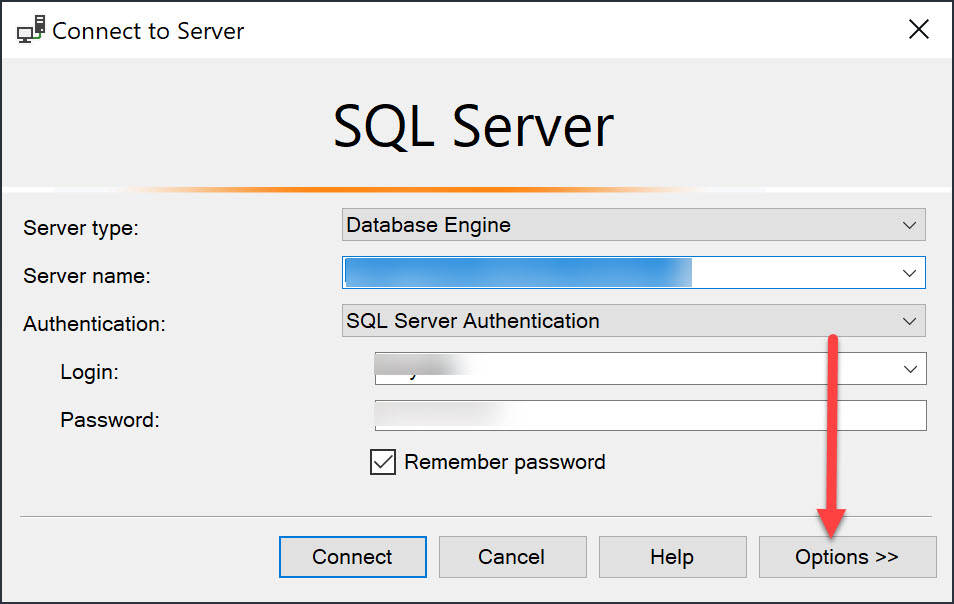Screen dimensions: 954x604
Task: Click the Connect to Server title text
Action: [x=148, y=31]
